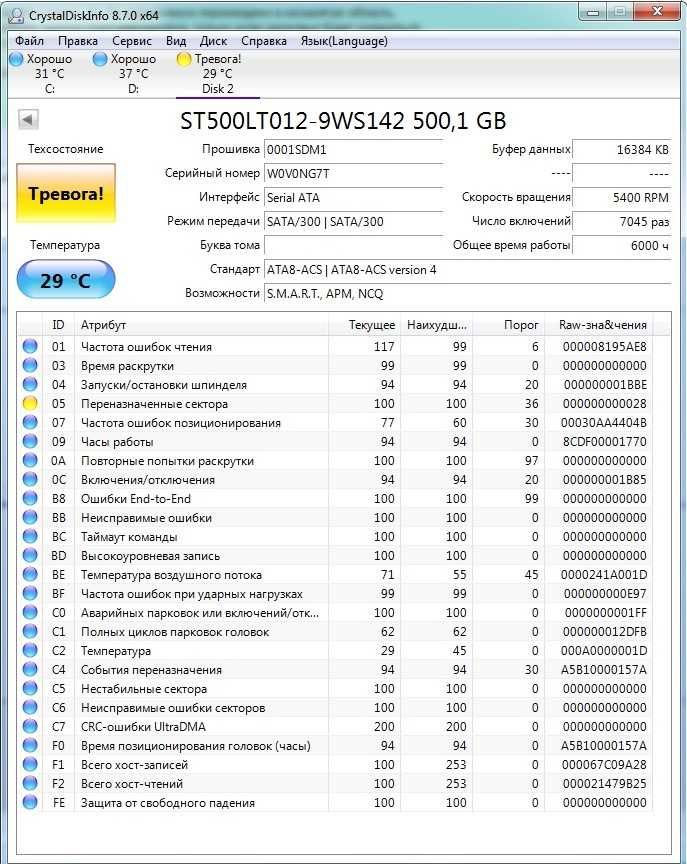Image resolution: width=687 pixels, height=864 pixels.
Task: Click the Атрибут column header
Action: click(202, 325)
